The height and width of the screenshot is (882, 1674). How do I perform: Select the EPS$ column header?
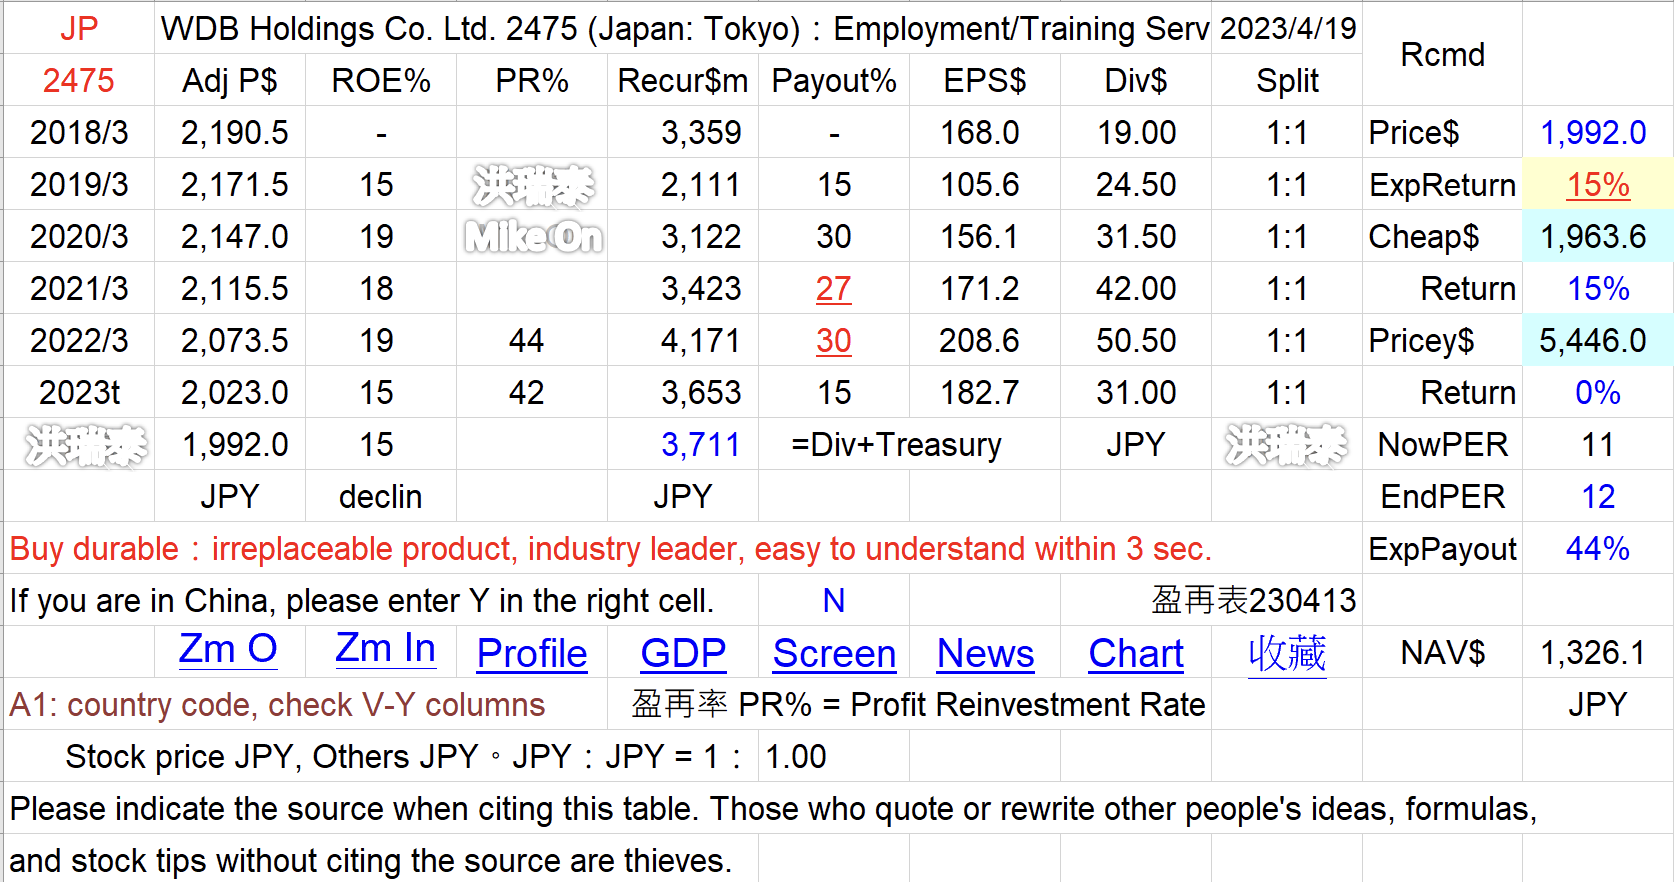(985, 81)
